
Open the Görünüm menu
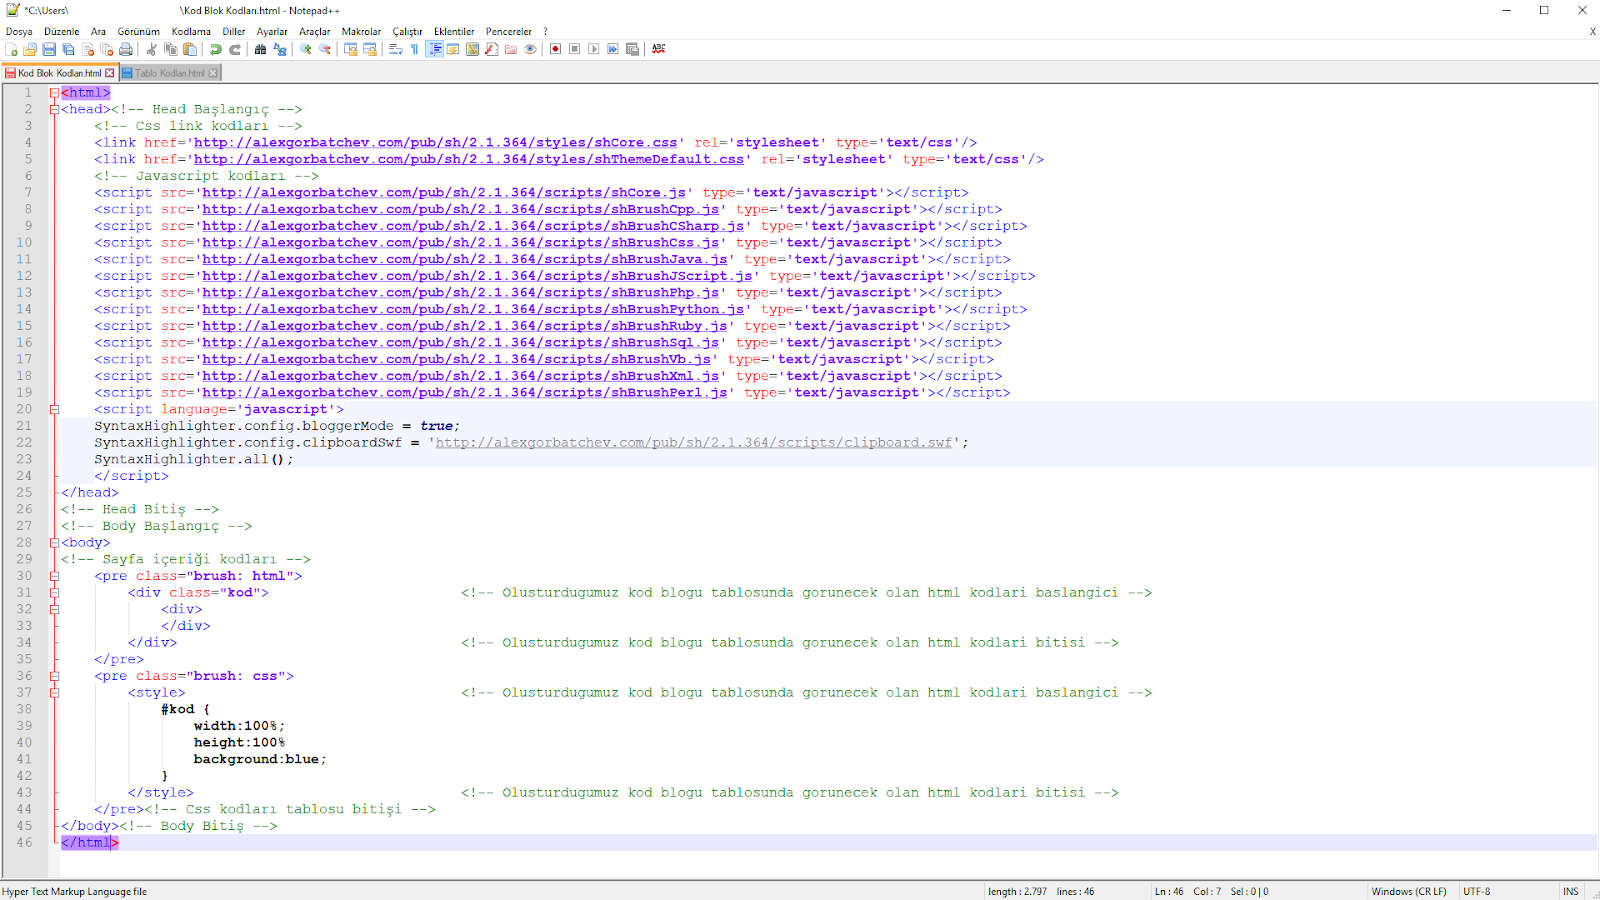pyautogui.click(x=138, y=31)
